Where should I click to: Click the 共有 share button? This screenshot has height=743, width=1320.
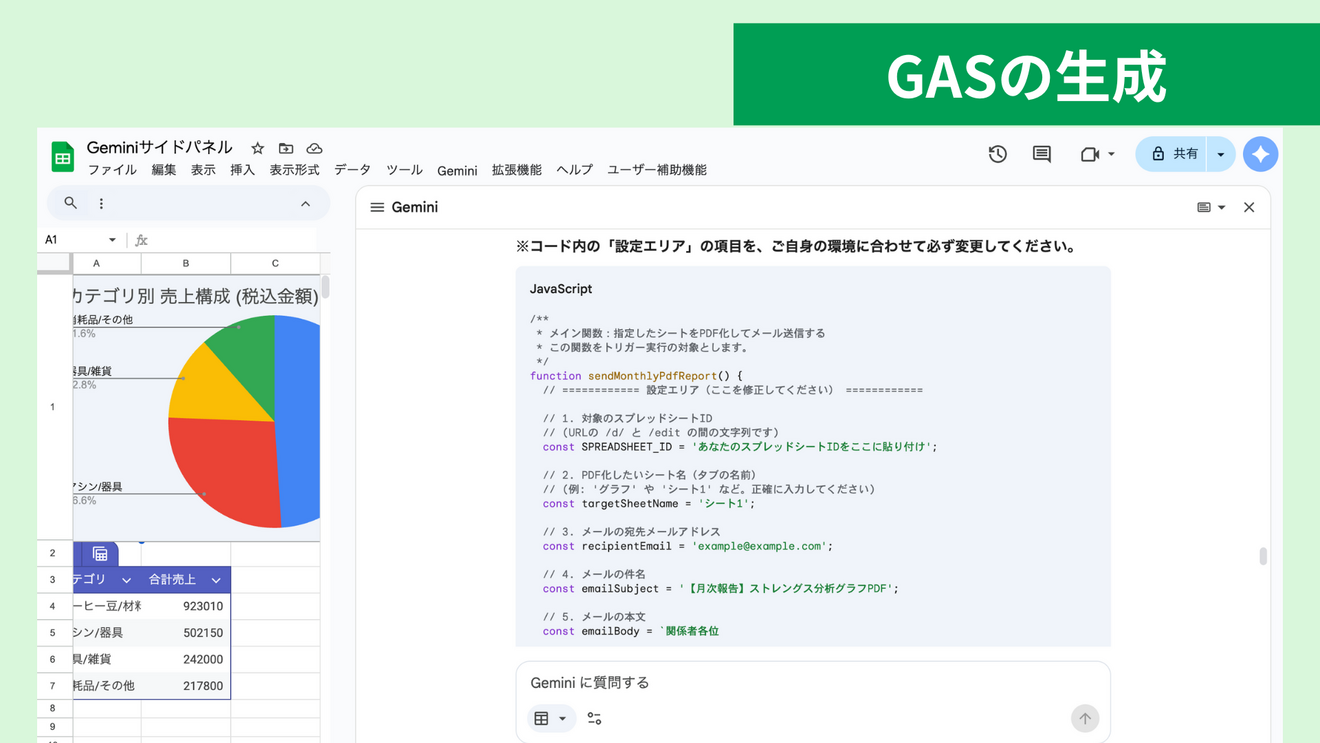tap(1172, 154)
